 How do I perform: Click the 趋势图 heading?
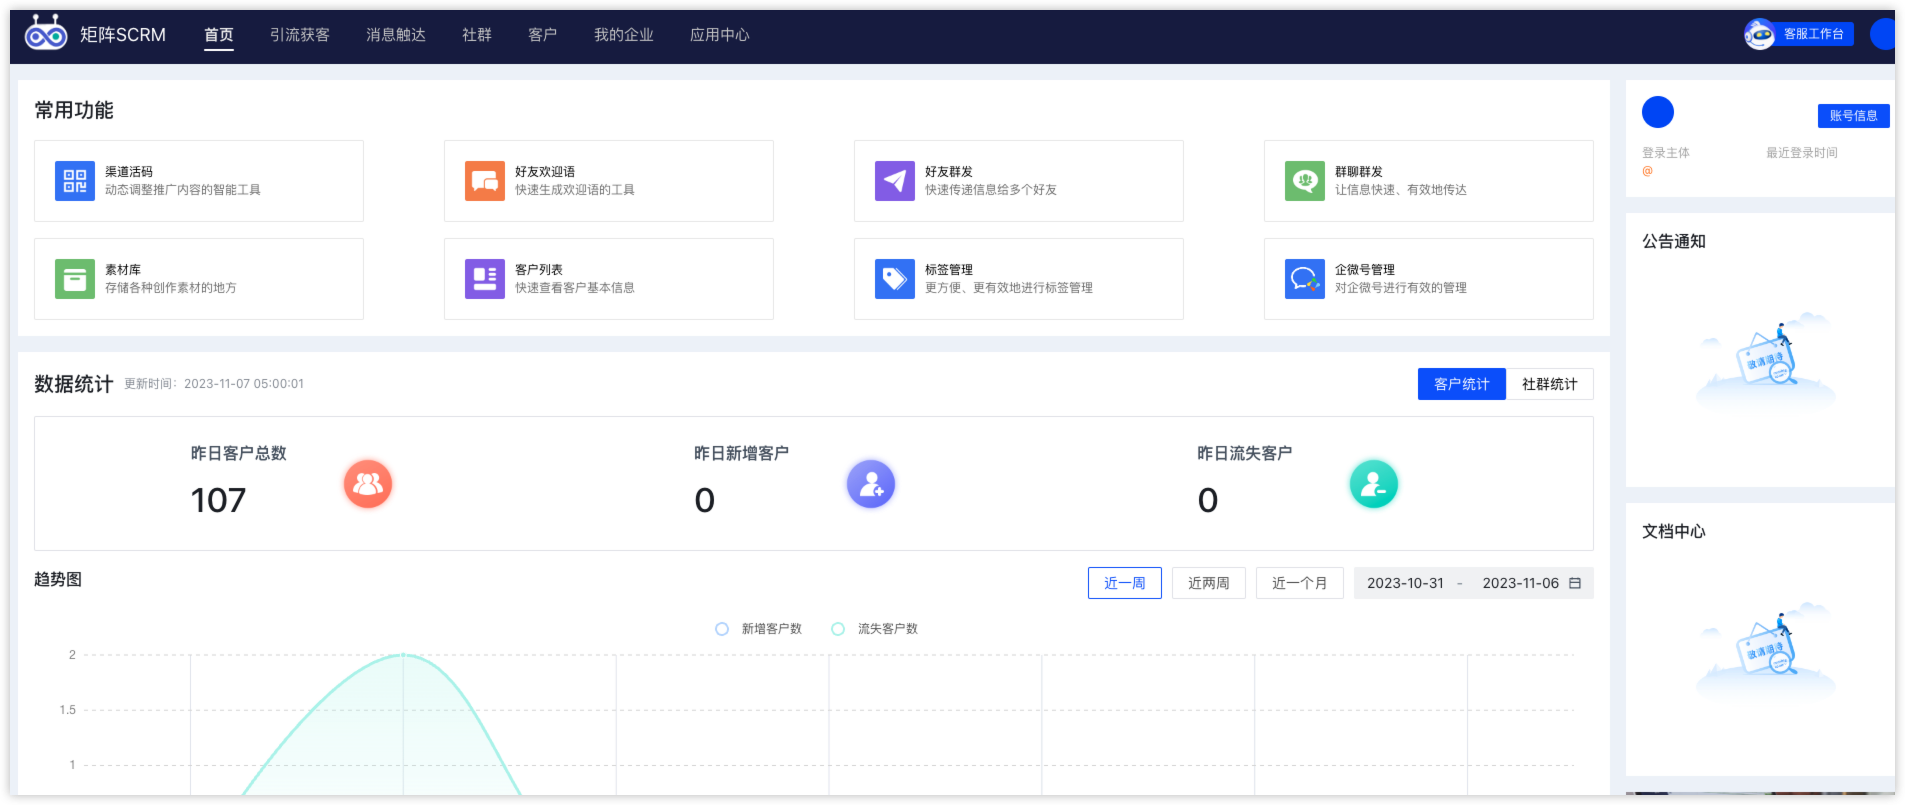(x=58, y=580)
